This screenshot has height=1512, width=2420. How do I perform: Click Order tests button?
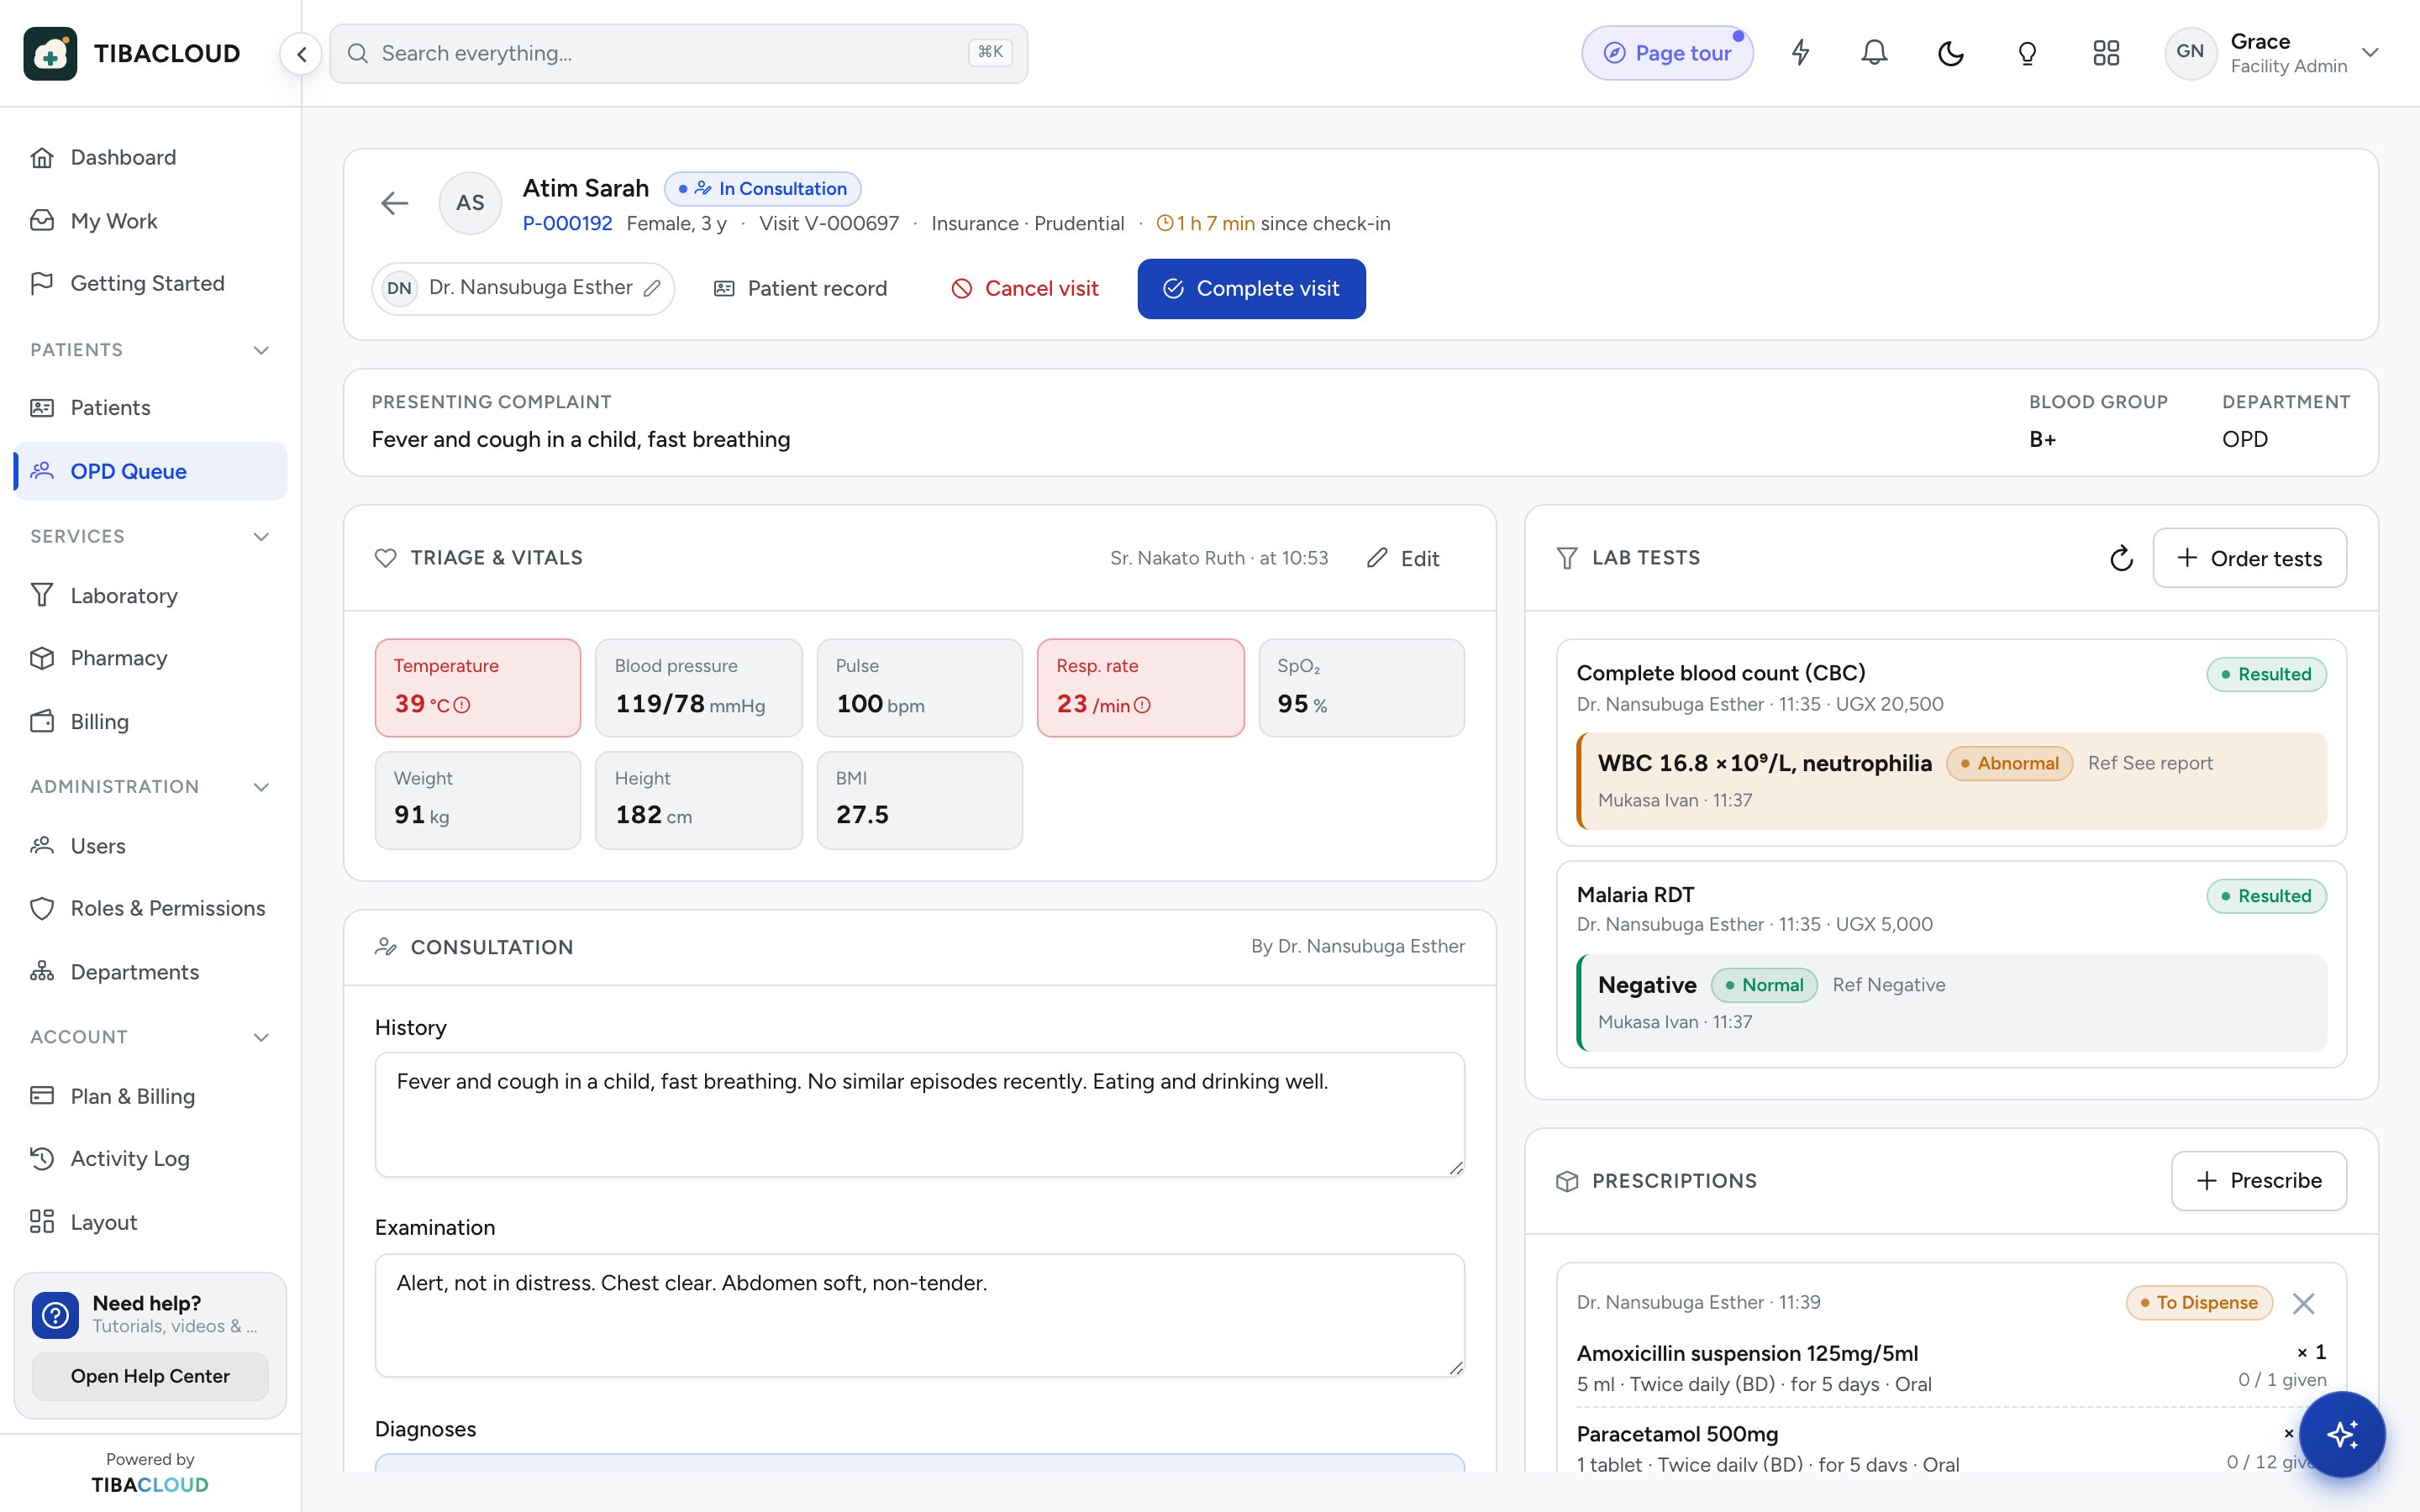[2249, 558]
